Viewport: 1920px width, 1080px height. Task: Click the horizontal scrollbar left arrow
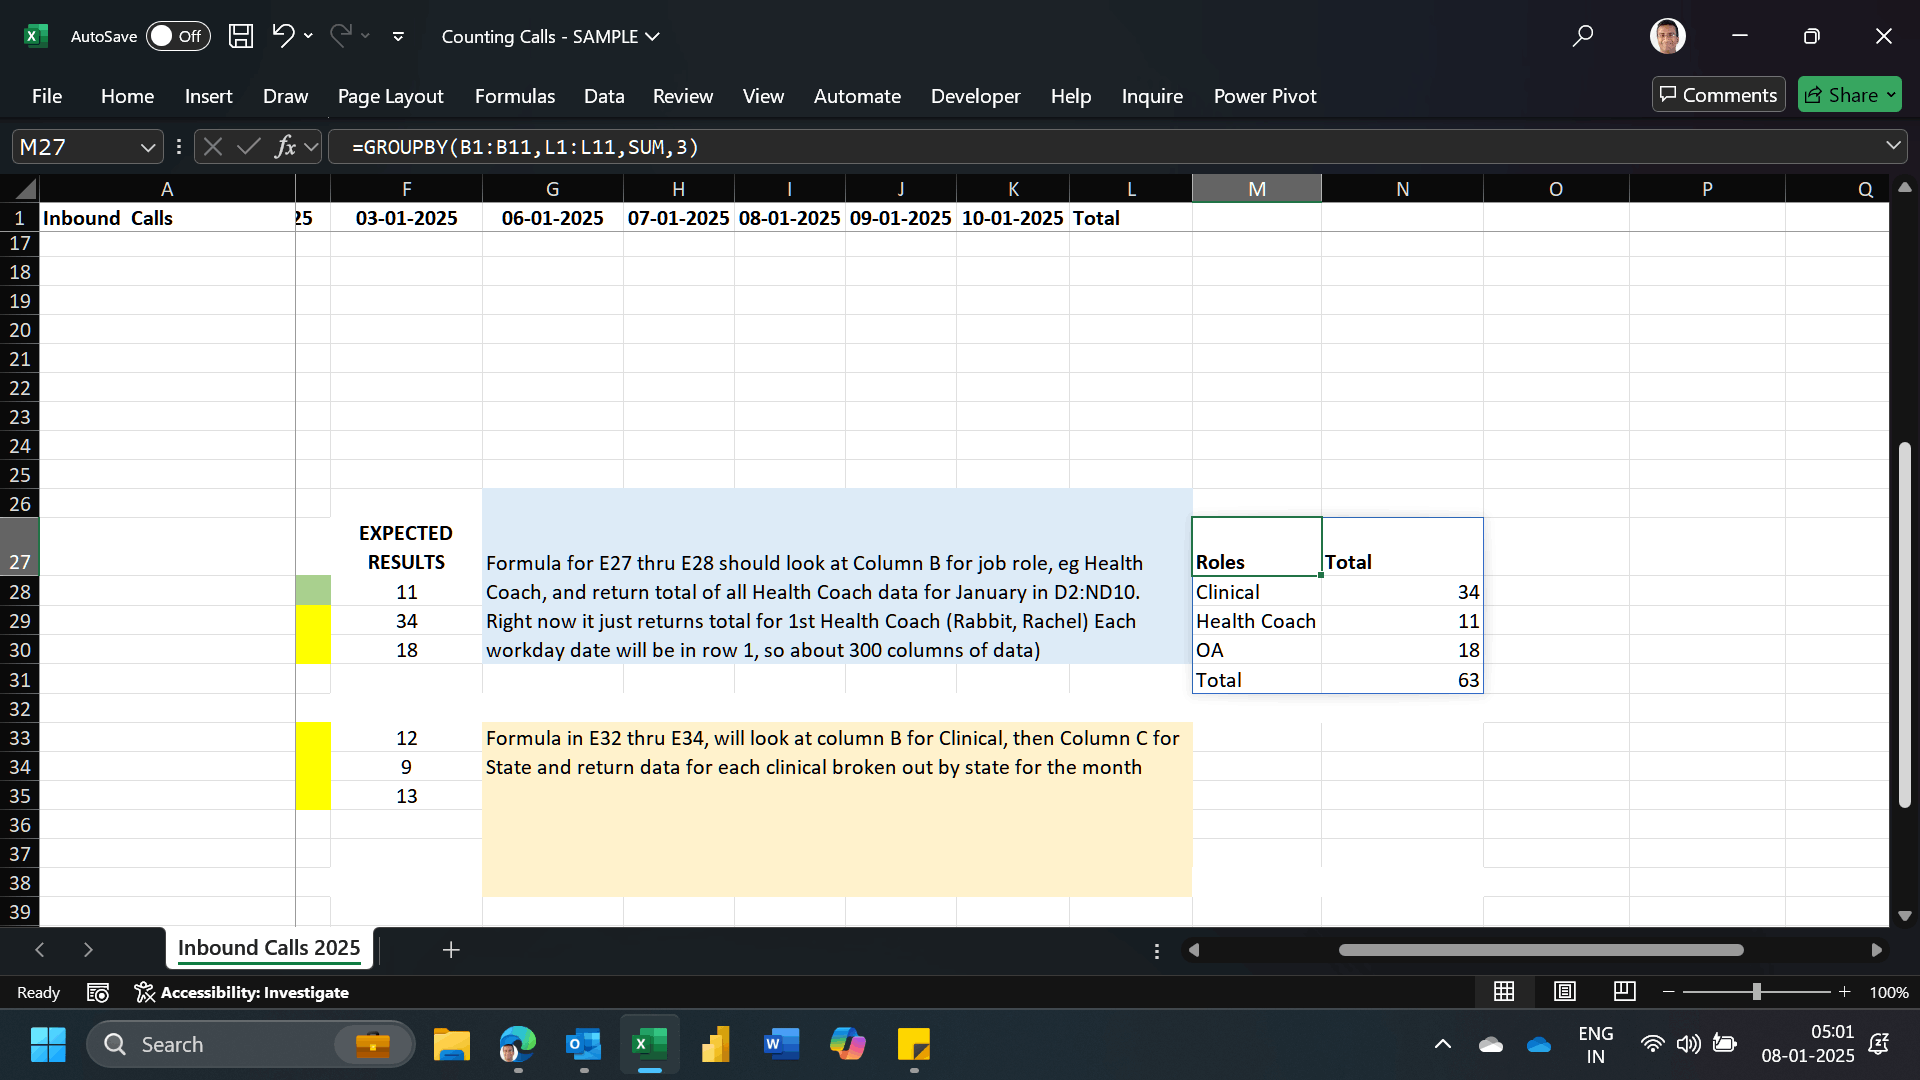click(1193, 950)
